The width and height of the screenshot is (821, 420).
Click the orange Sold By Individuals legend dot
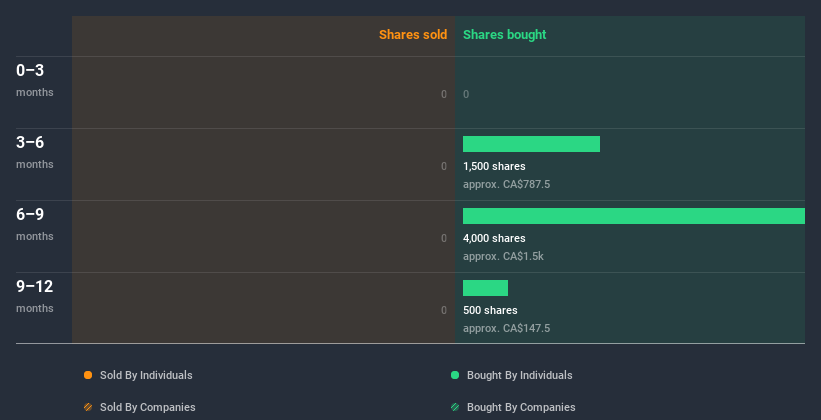(88, 375)
